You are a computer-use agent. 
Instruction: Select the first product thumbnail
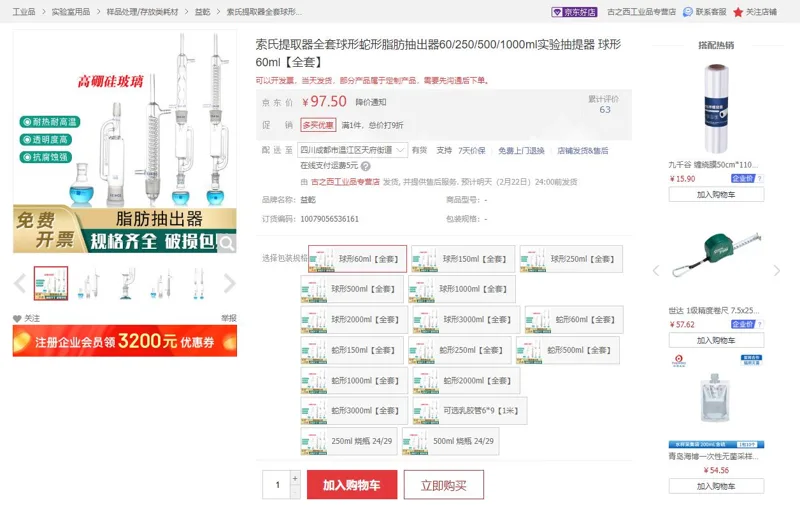51,283
